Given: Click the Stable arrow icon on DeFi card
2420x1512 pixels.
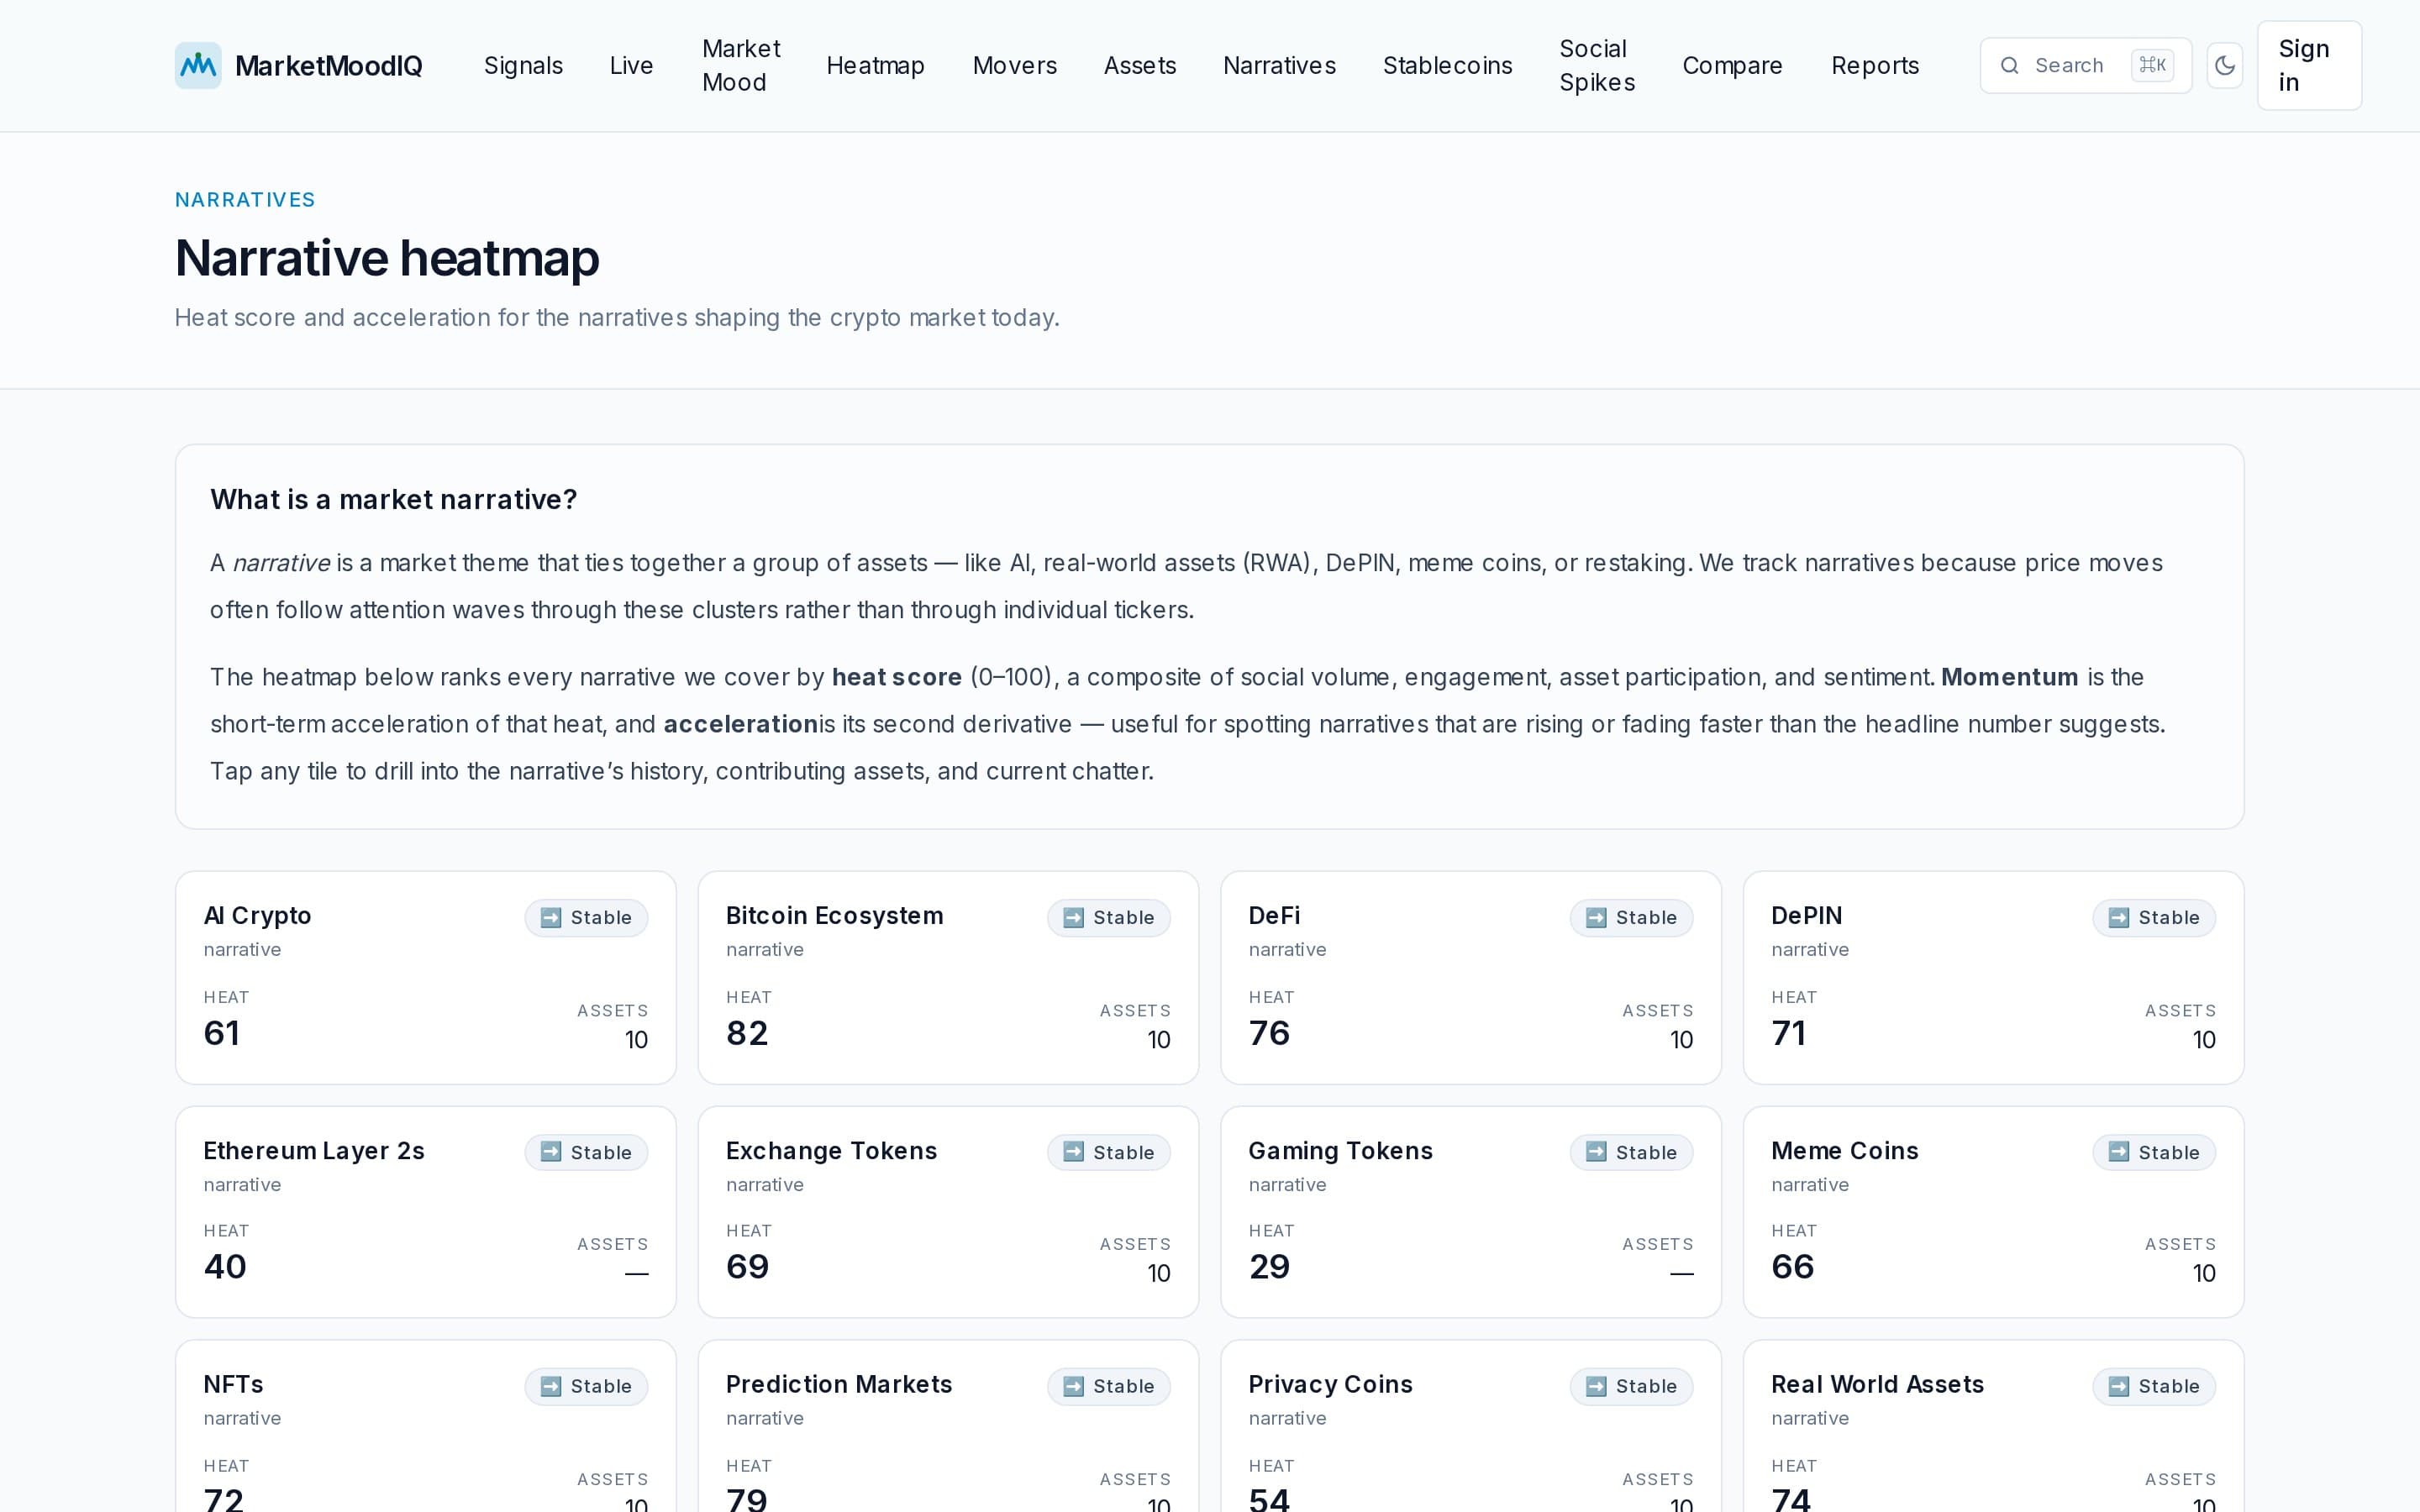Looking at the screenshot, I should (x=1596, y=917).
